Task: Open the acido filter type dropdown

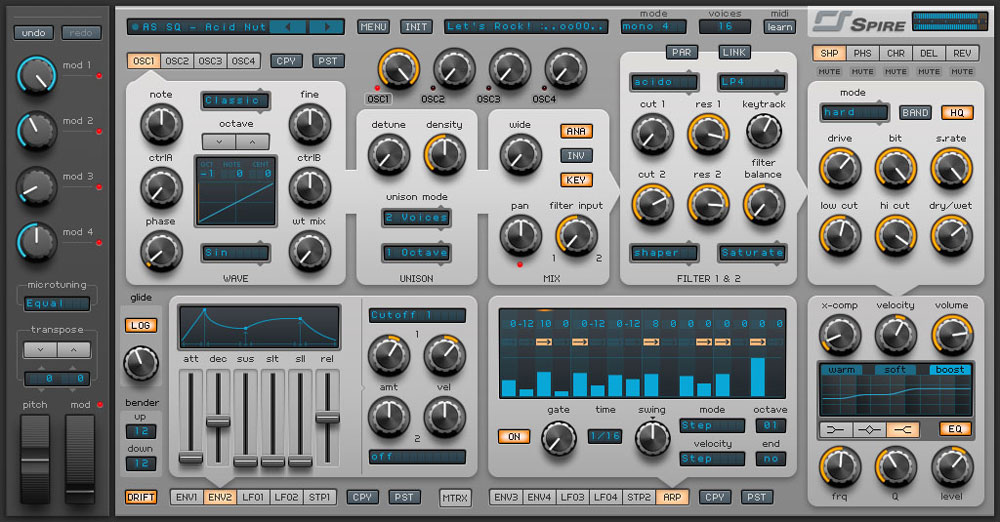Action: tap(664, 82)
